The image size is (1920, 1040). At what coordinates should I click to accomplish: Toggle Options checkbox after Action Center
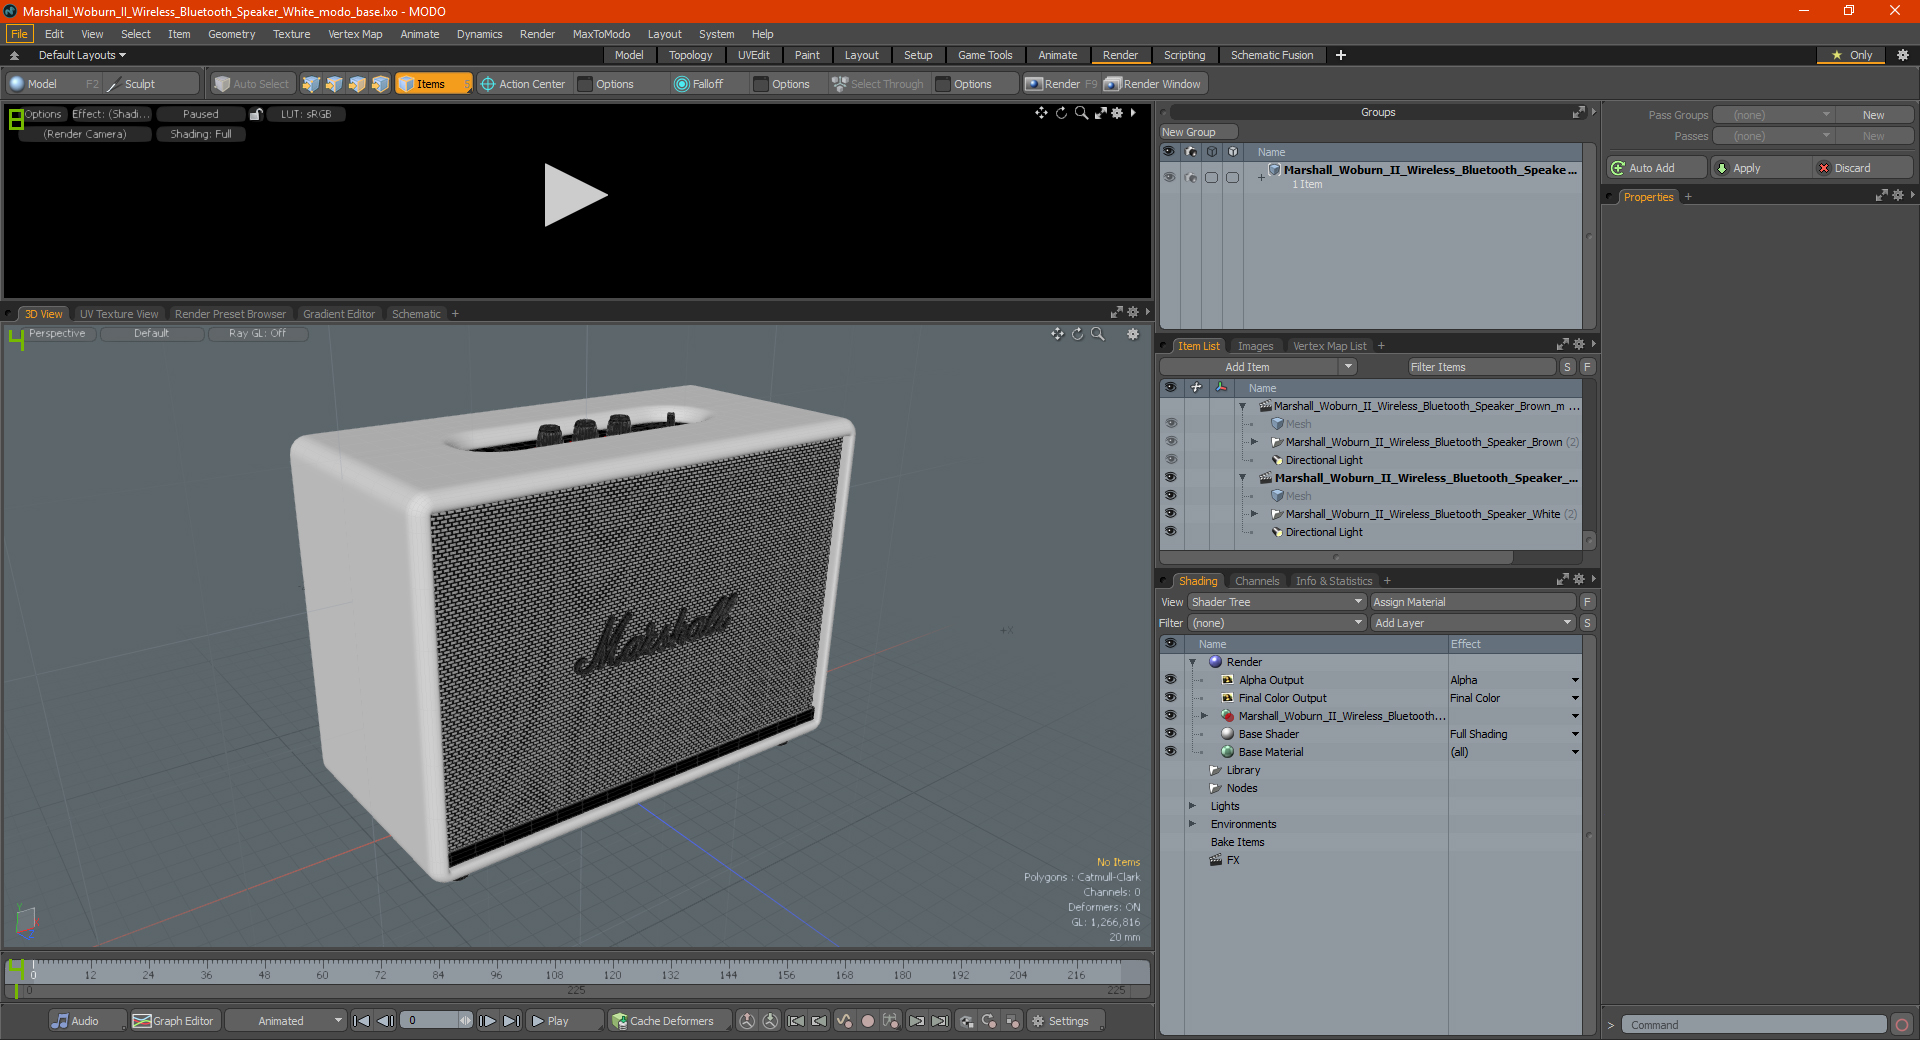[585, 84]
